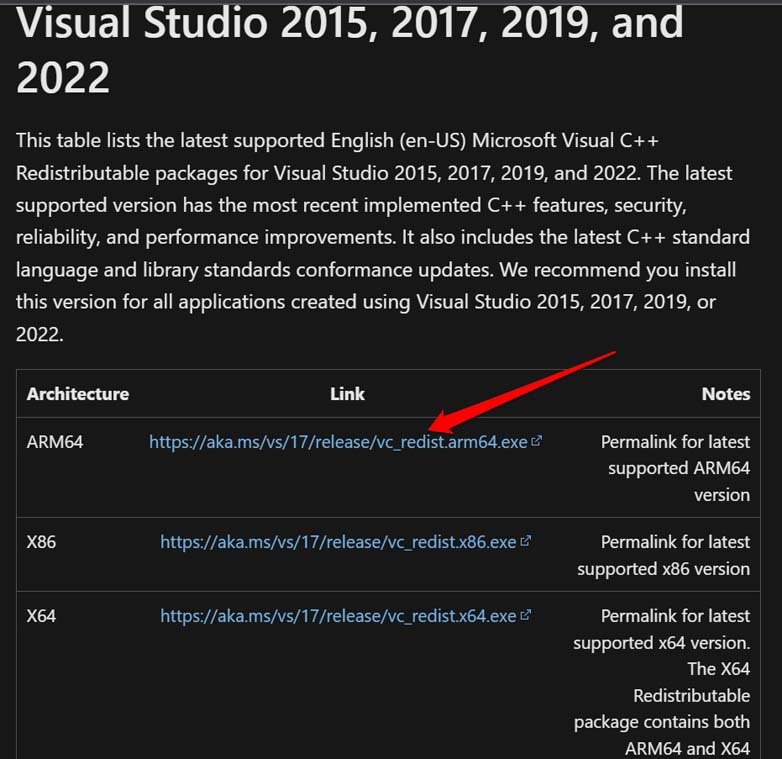Select the Notes column header
The image size is (782, 759).
pos(726,394)
